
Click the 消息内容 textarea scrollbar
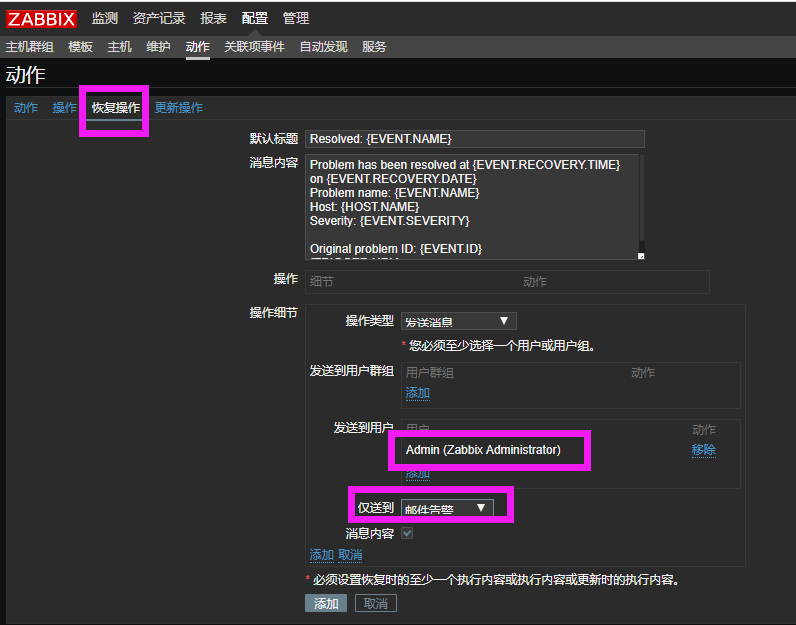pyautogui.click(x=642, y=198)
